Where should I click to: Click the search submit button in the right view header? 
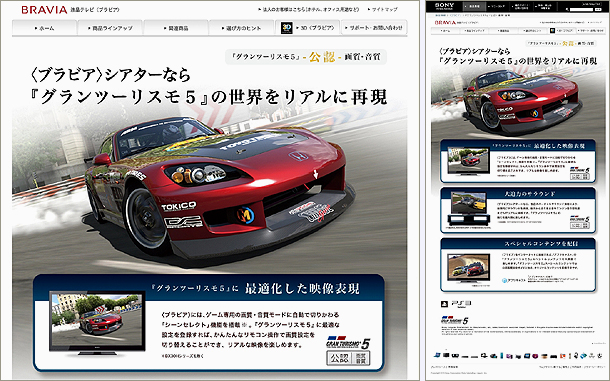pos(599,9)
